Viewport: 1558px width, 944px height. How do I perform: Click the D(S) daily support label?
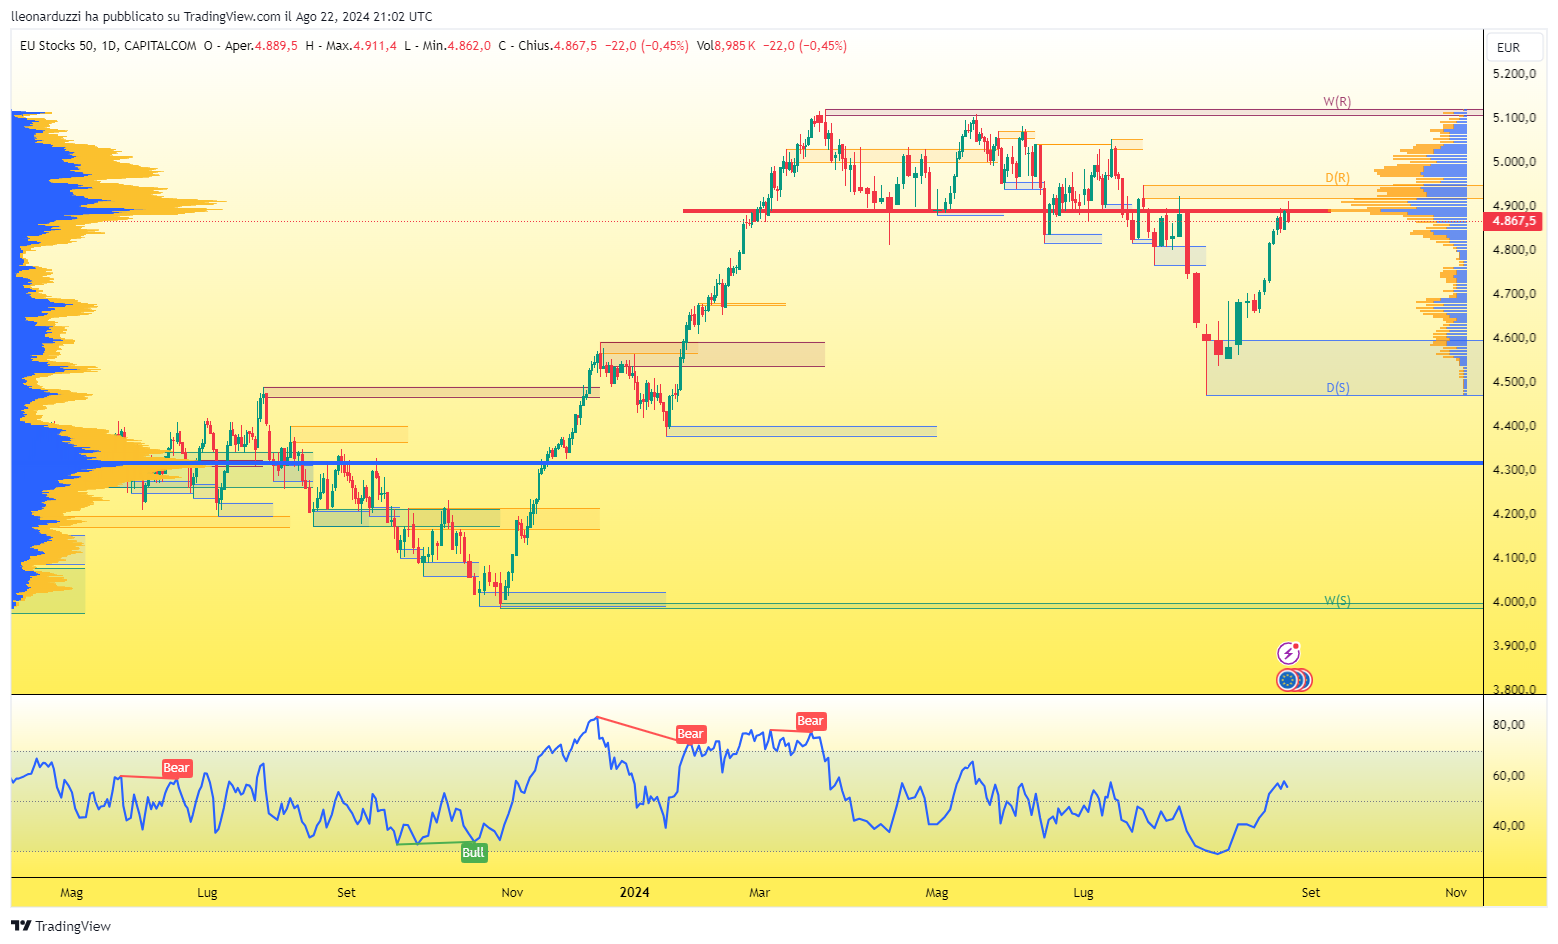point(1338,388)
